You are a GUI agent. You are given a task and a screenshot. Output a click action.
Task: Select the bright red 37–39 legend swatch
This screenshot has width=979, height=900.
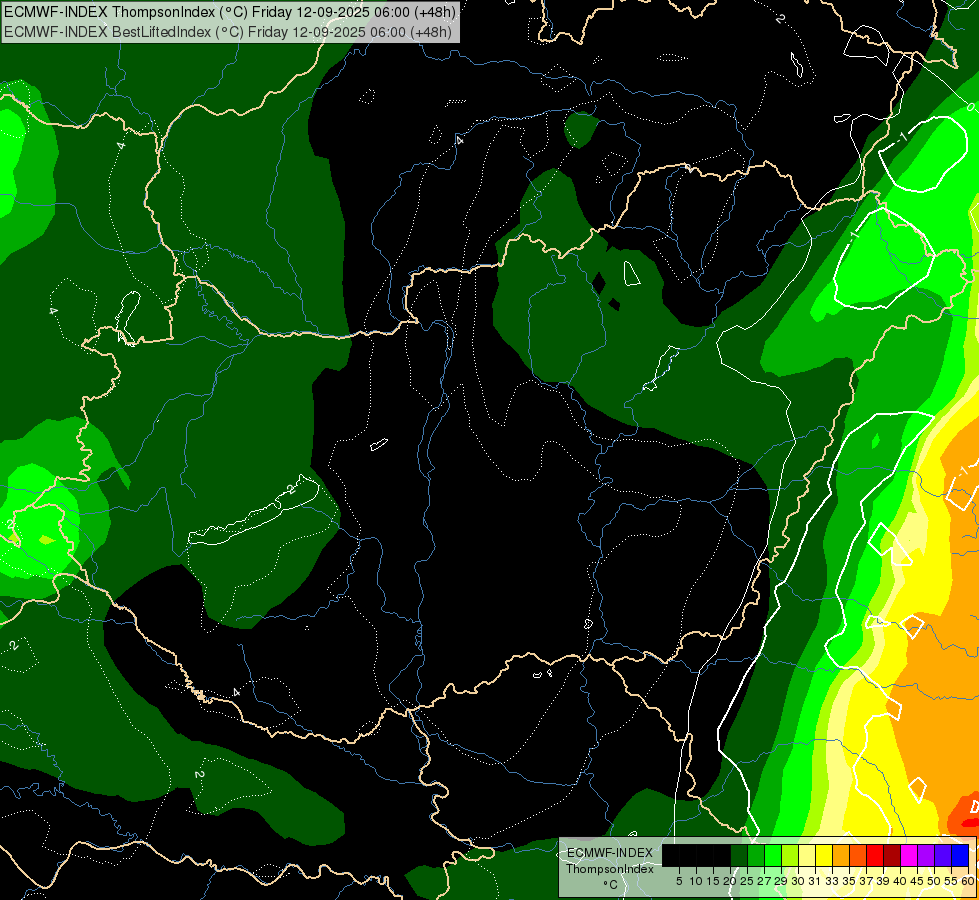[x=875, y=856]
